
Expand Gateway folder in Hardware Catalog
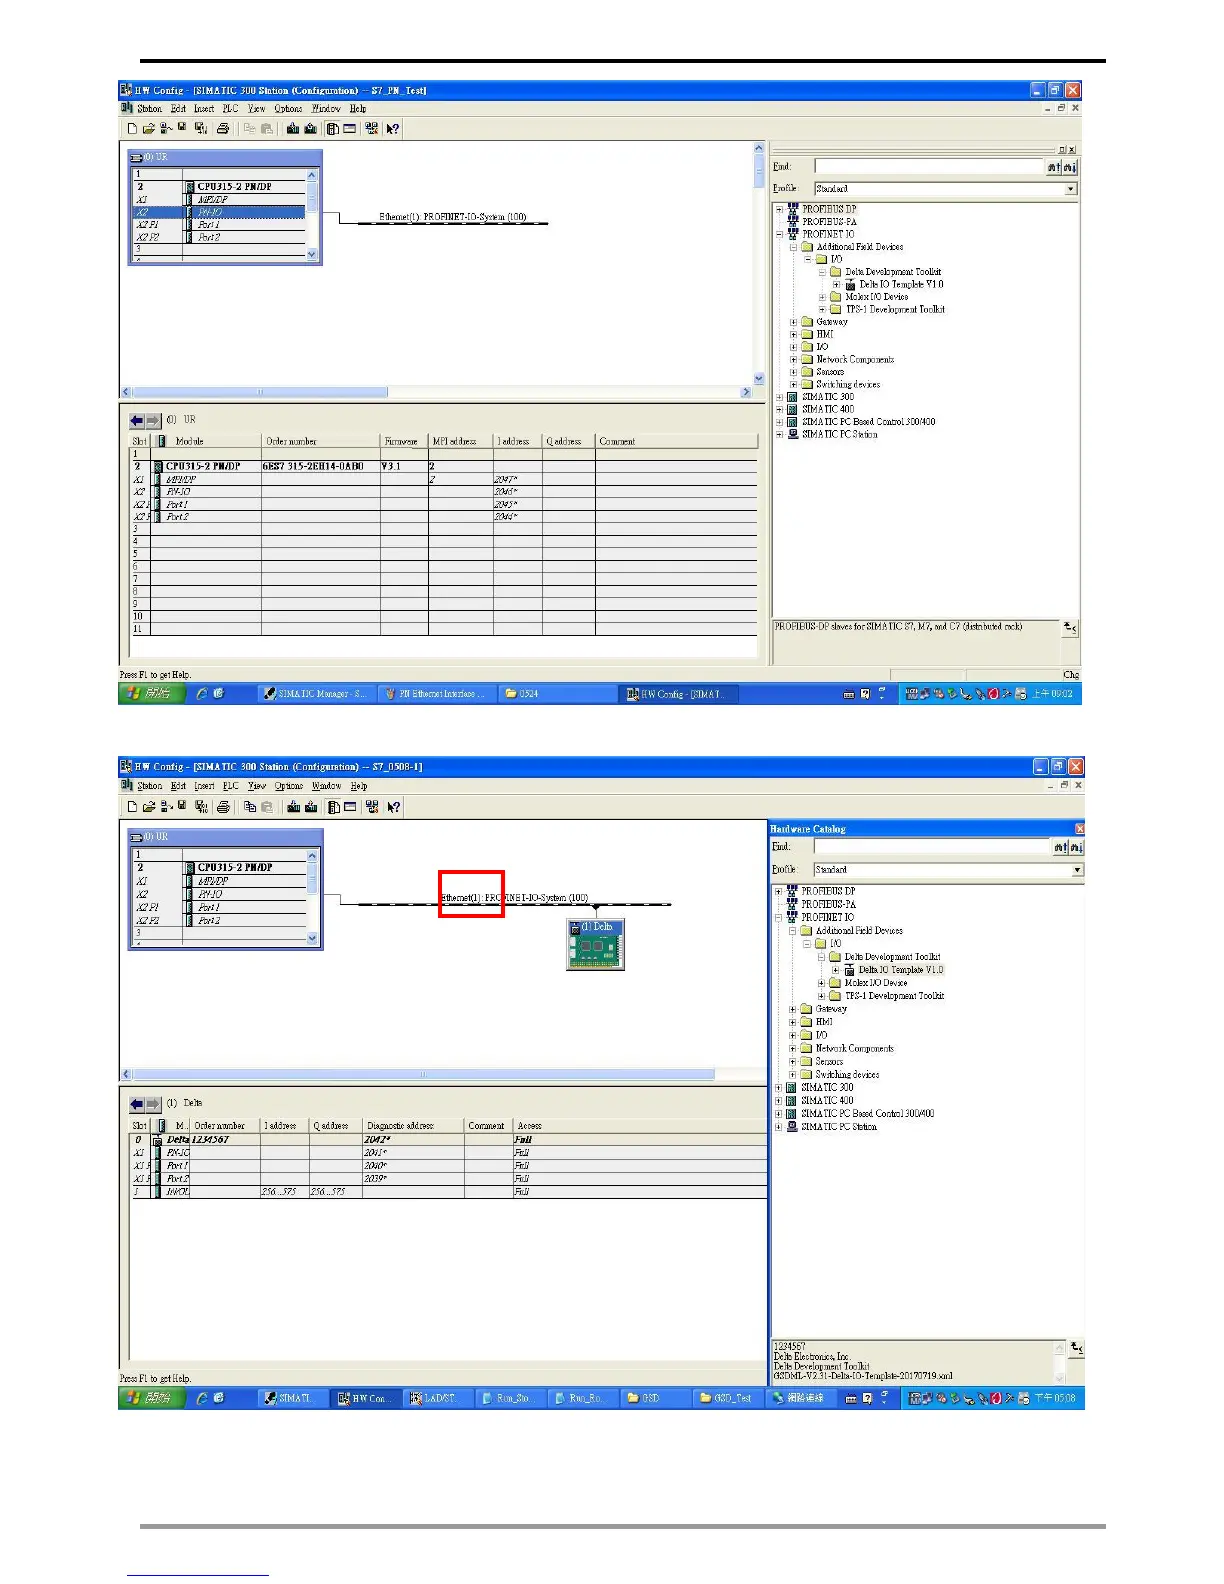[793, 1009]
